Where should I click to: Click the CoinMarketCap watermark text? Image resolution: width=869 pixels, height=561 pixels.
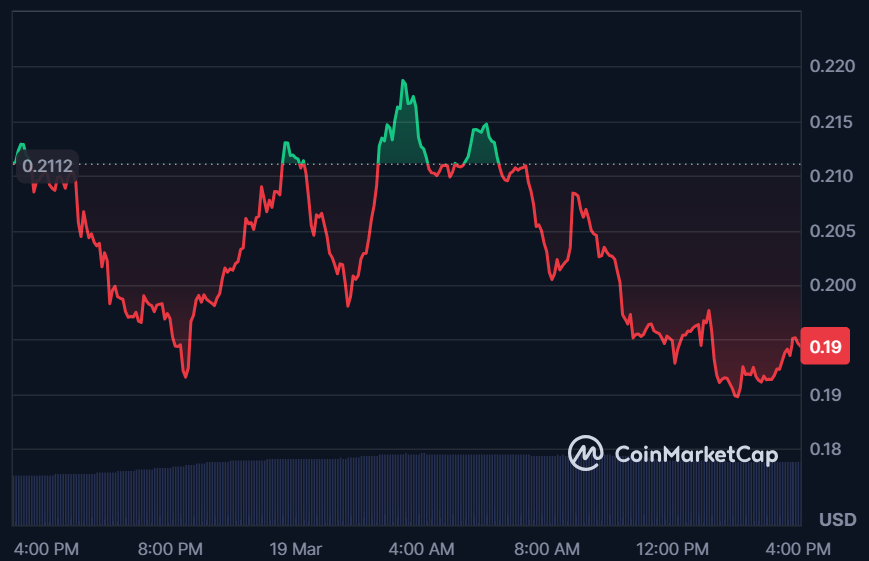[x=695, y=455]
